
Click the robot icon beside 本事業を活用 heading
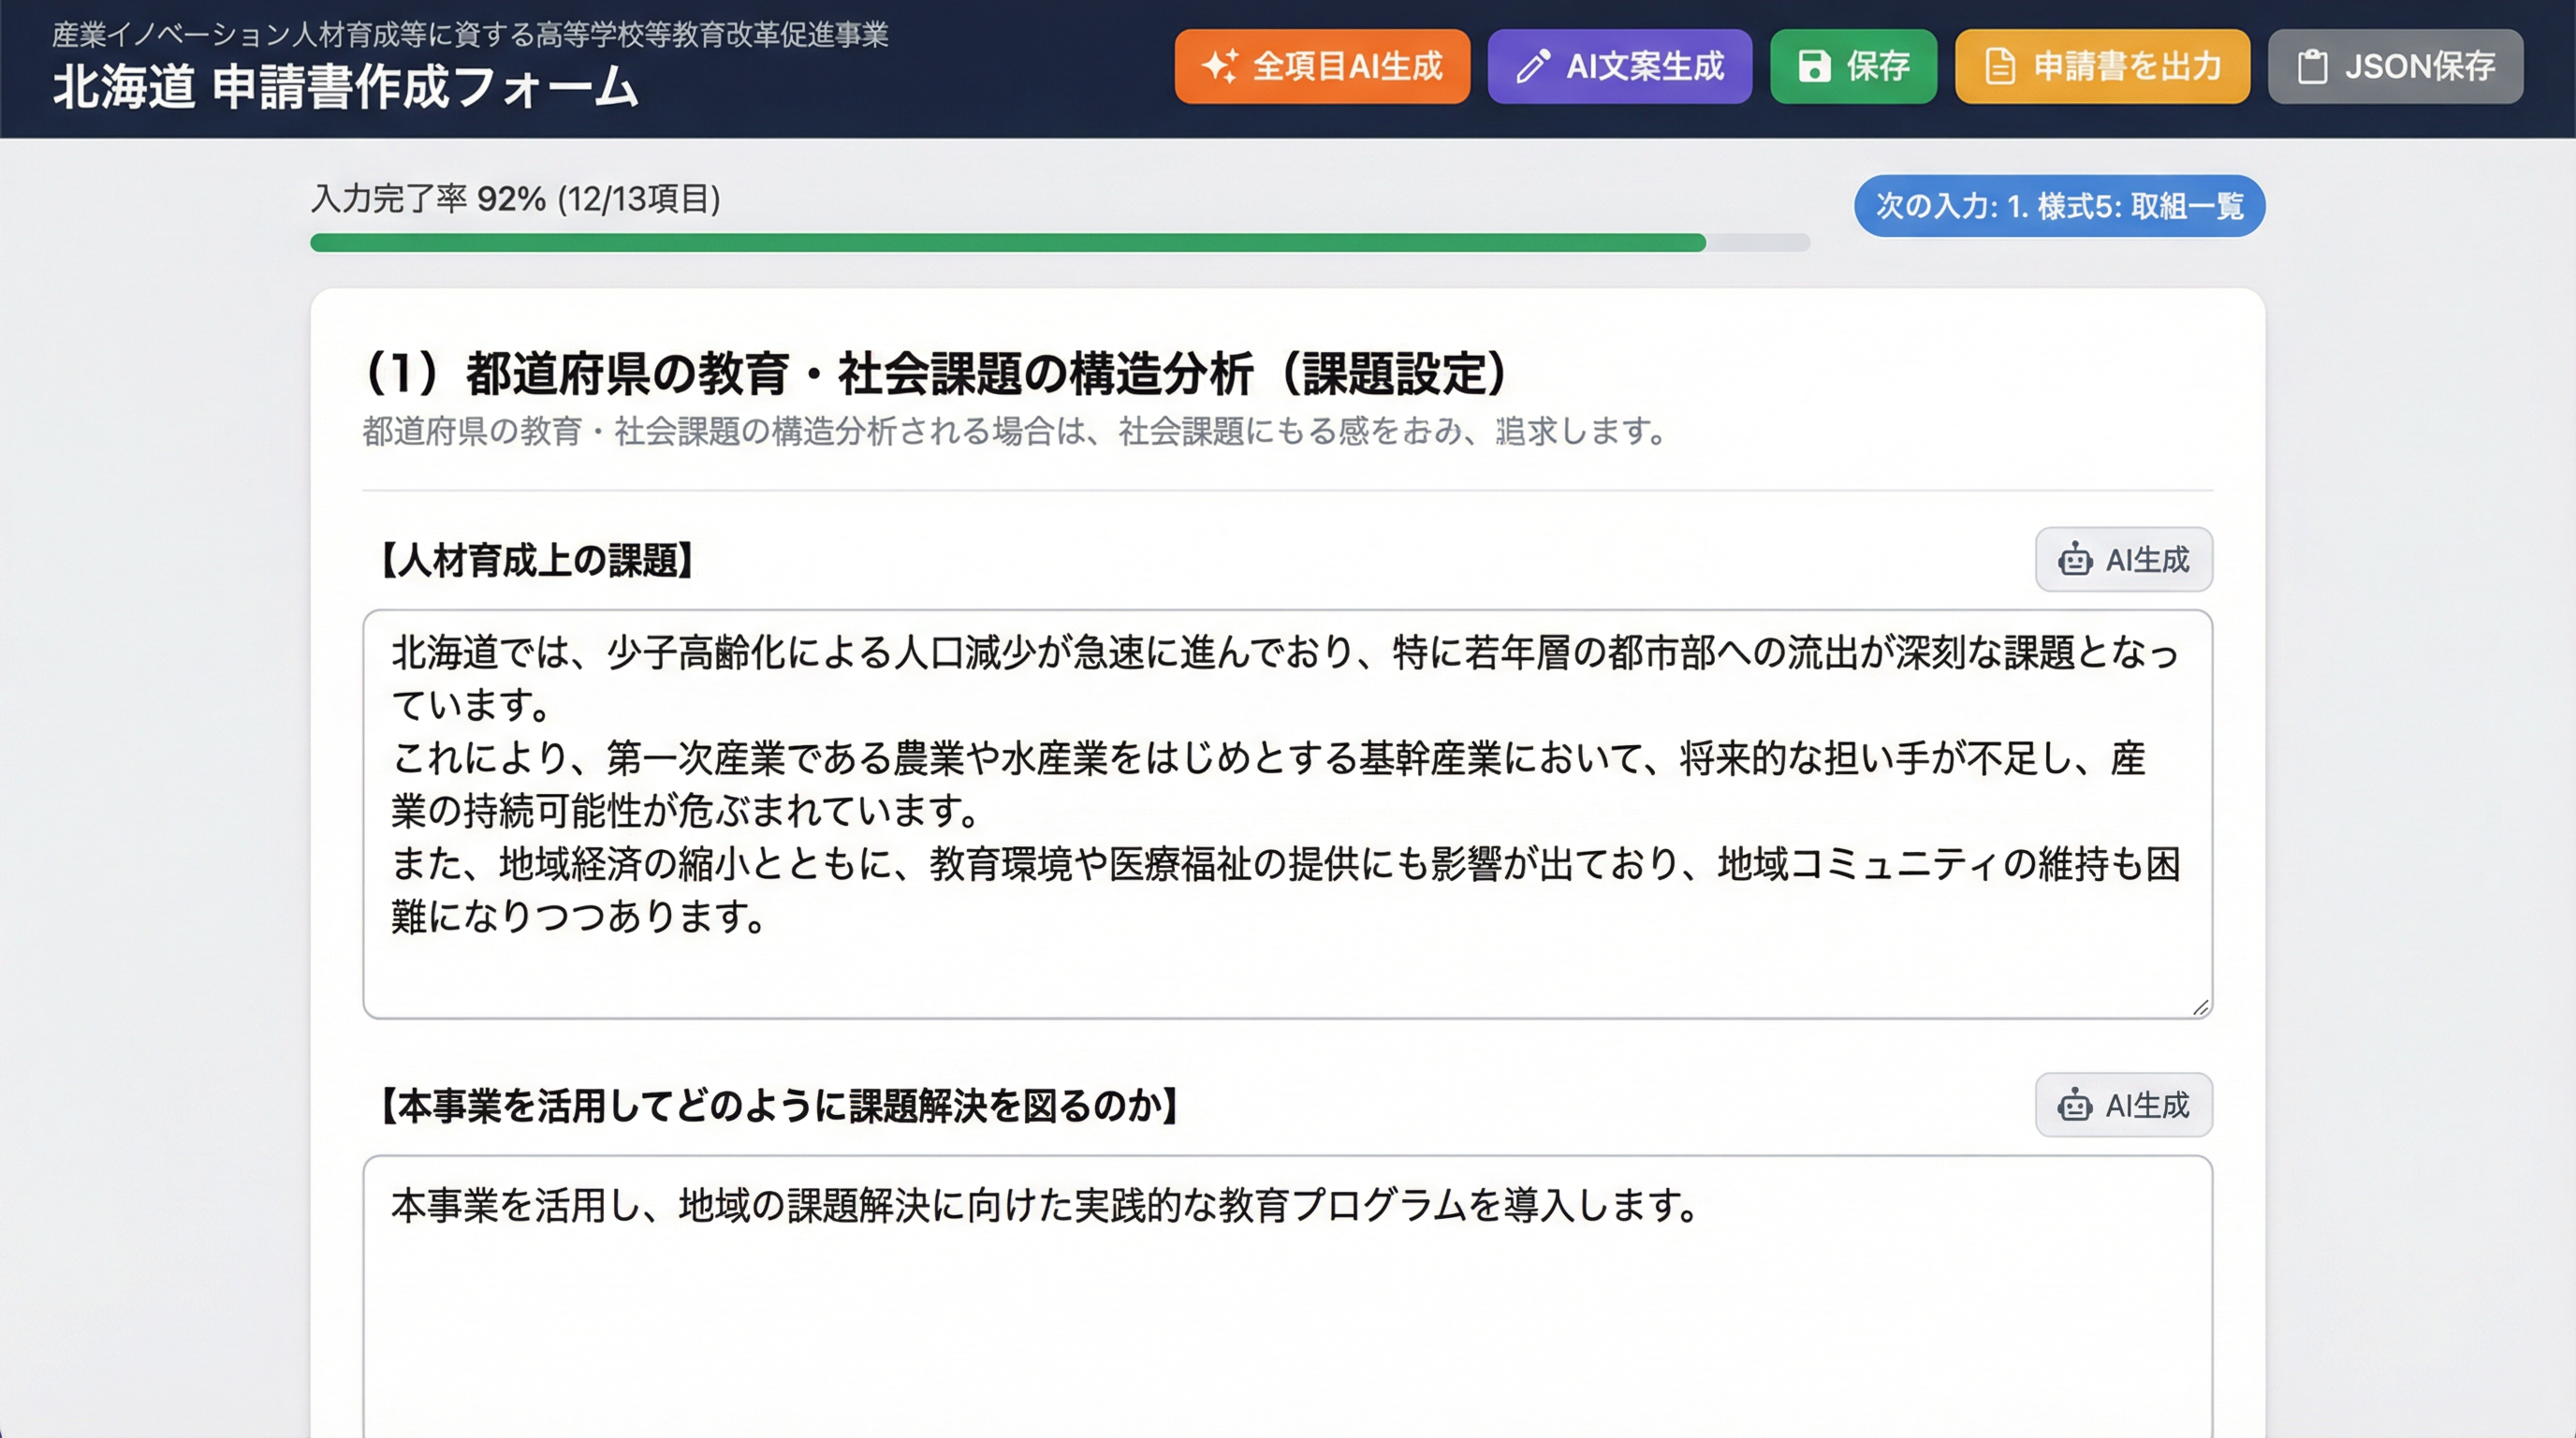tap(2077, 1105)
